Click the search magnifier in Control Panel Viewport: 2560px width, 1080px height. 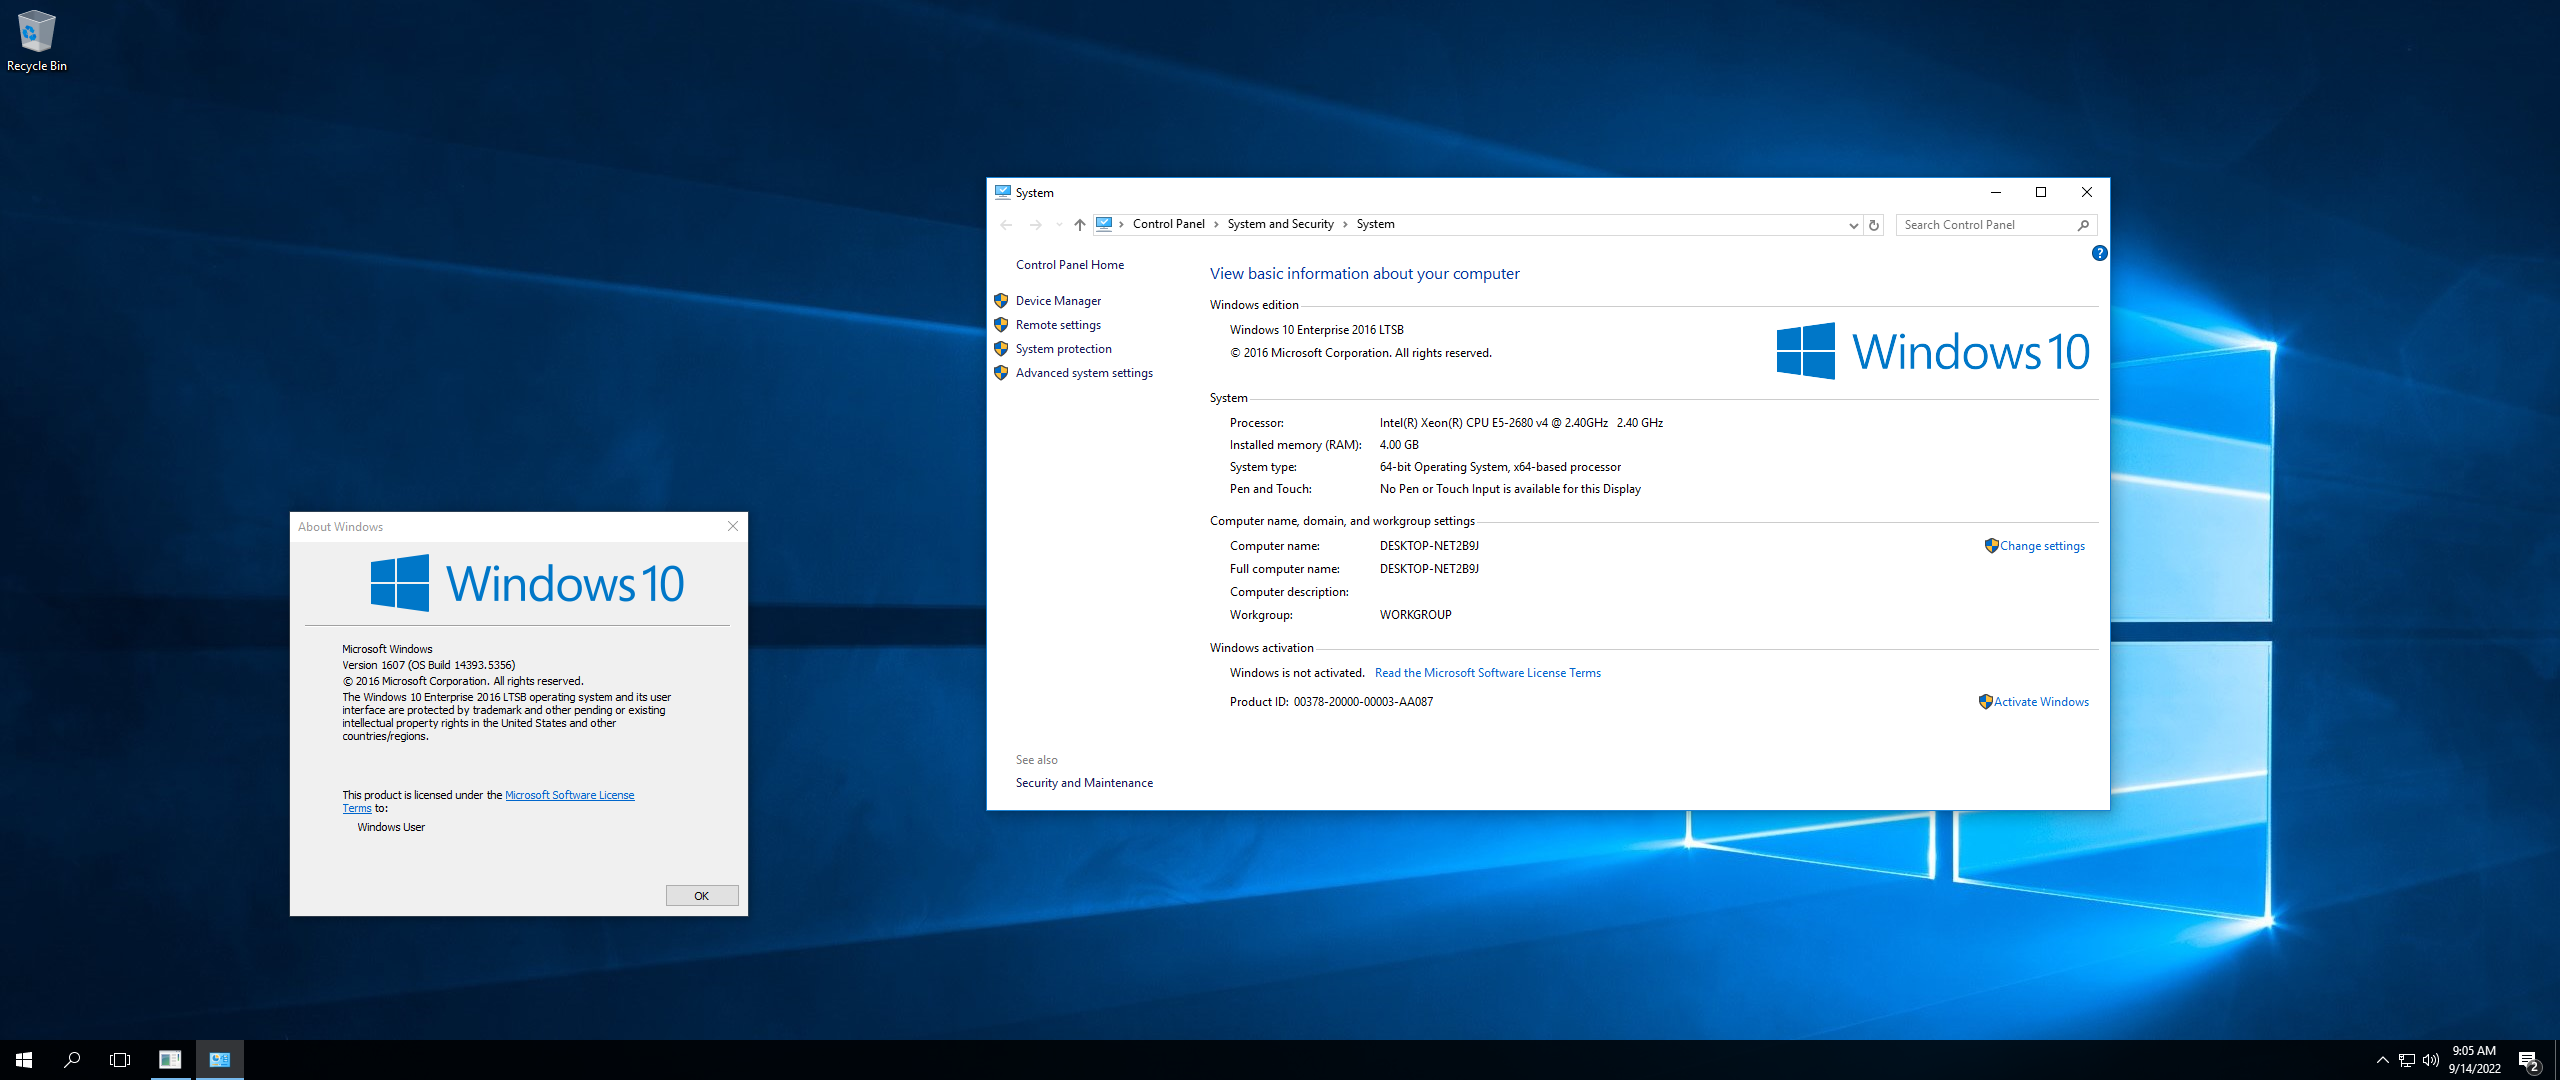click(x=2083, y=225)
